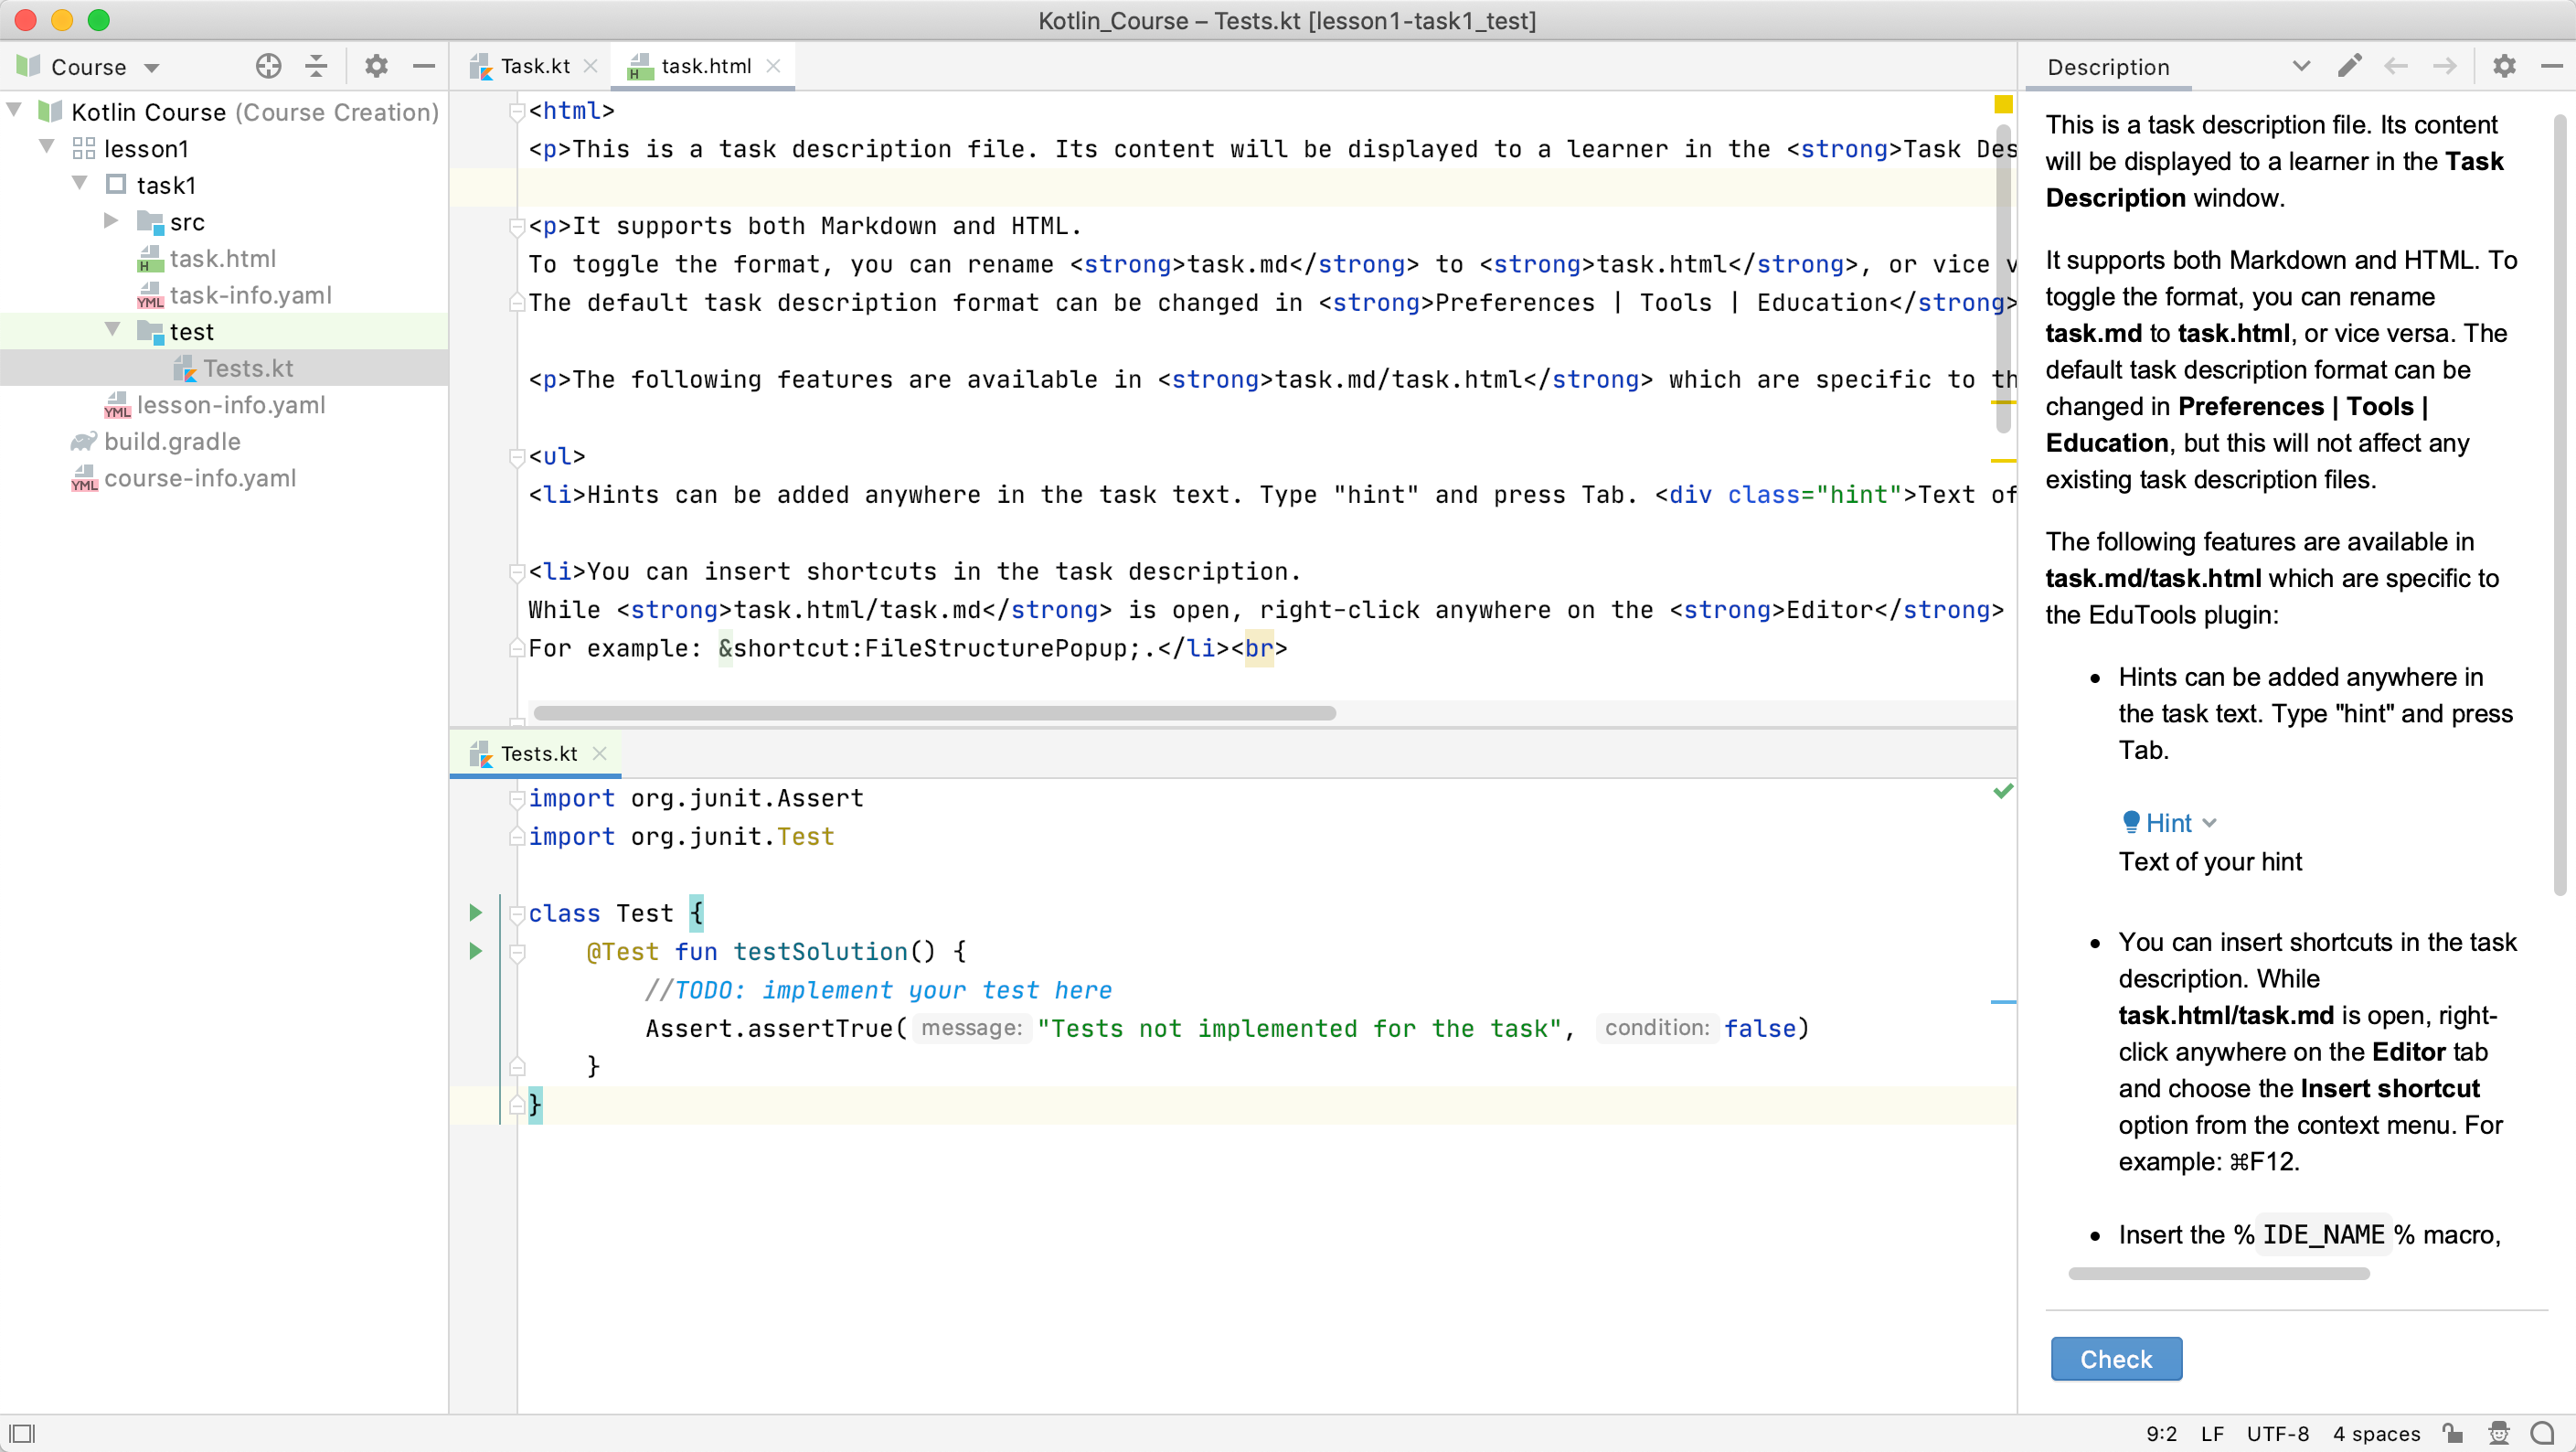The image size is (2576, 1452).
Task: Click the testSolution function name
Action: coord(820,951)
